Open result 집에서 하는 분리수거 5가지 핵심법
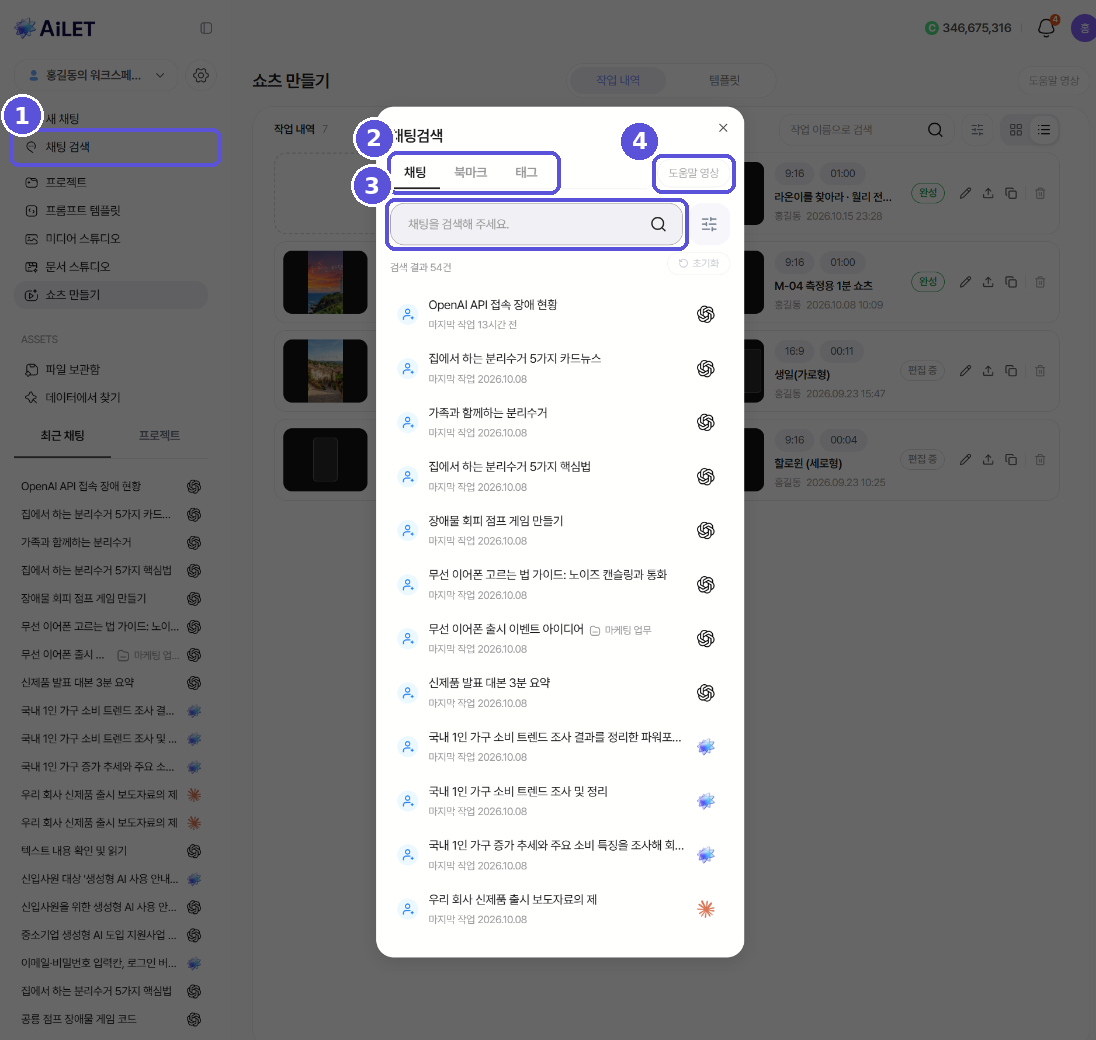The width and height of the screenshot is (1096, 1040). [x=559, y=476]
